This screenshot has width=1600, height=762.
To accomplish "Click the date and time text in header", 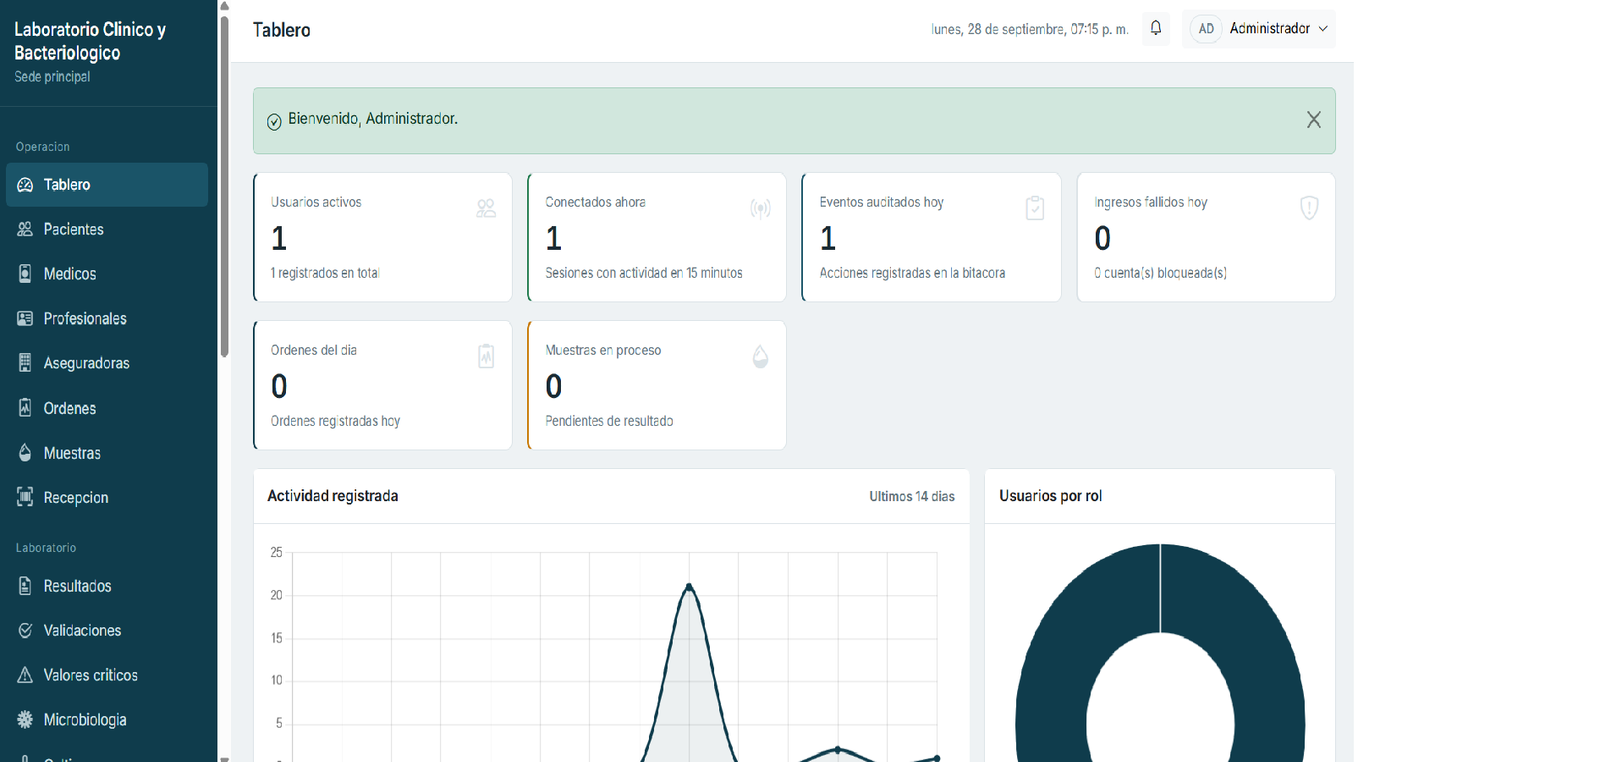I will (x=1029, y=29).
